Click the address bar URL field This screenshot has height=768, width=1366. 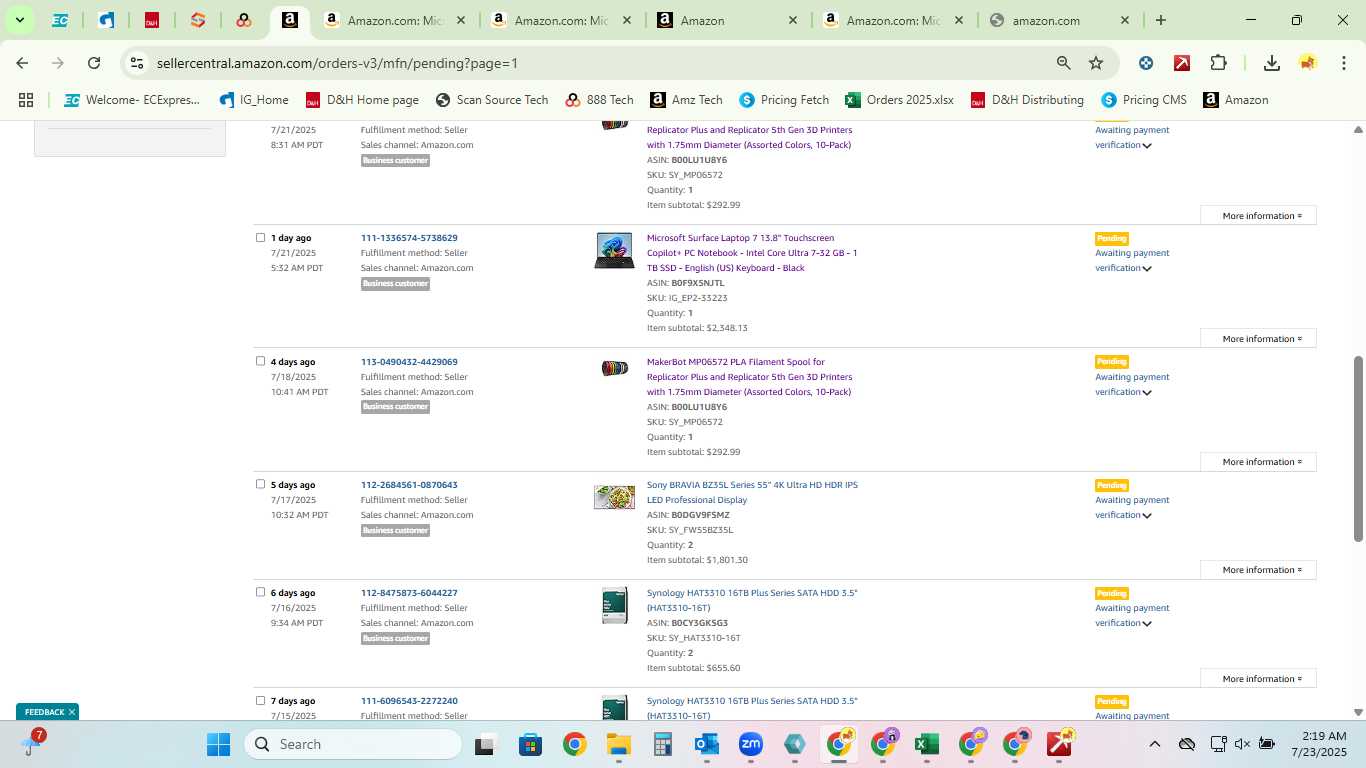(x=600, y=63)
